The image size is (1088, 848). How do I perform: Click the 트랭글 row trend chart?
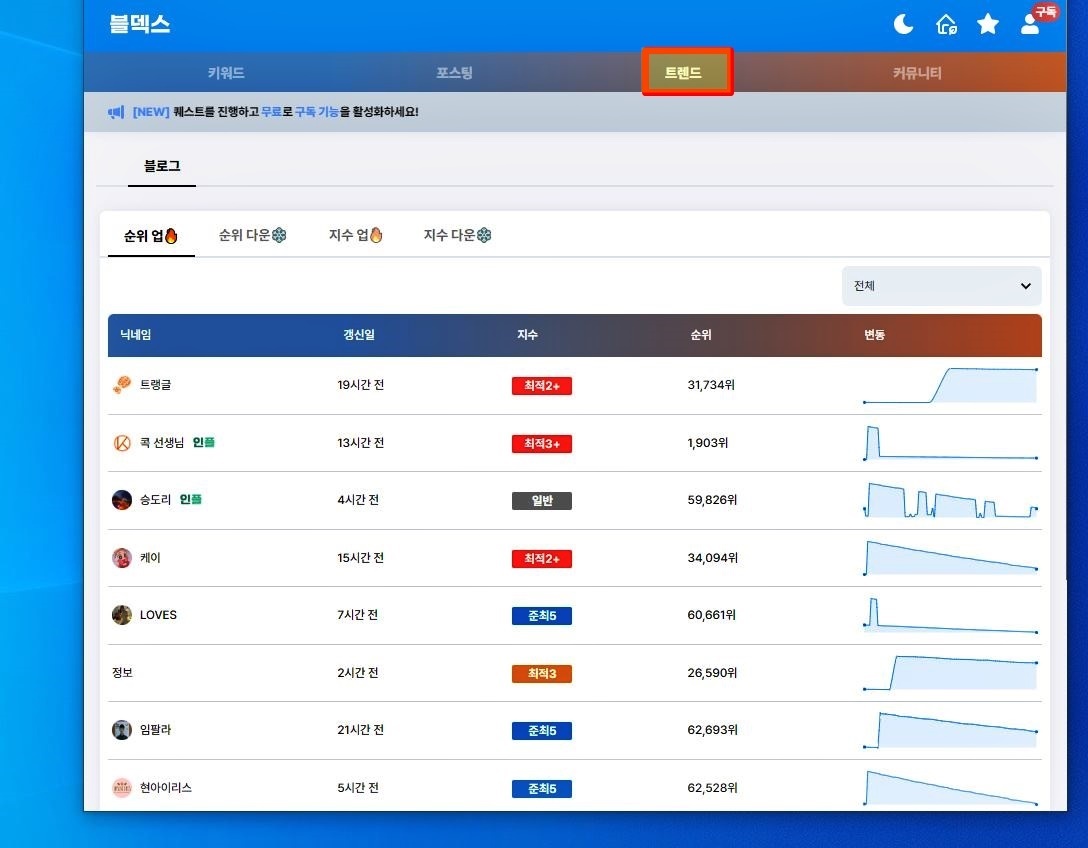(950, 385)
